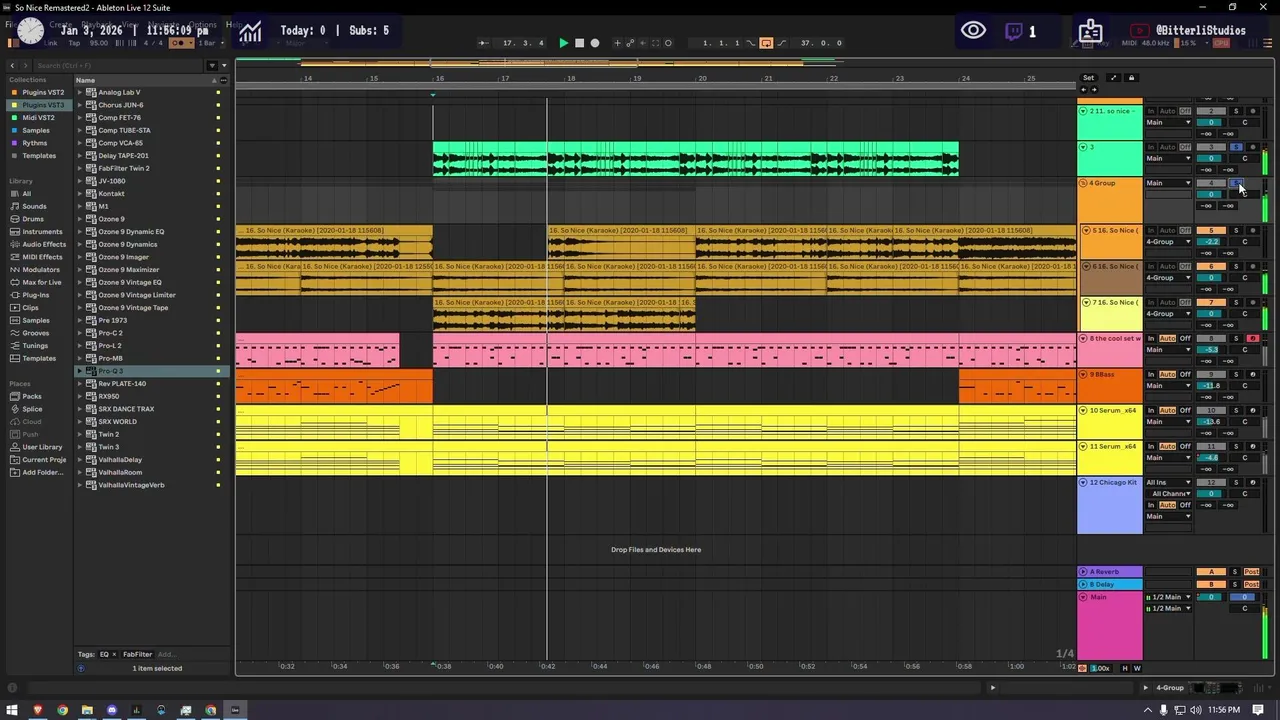
Task: Unfold track 2 11. so nice
Action: pos(1083,111)
